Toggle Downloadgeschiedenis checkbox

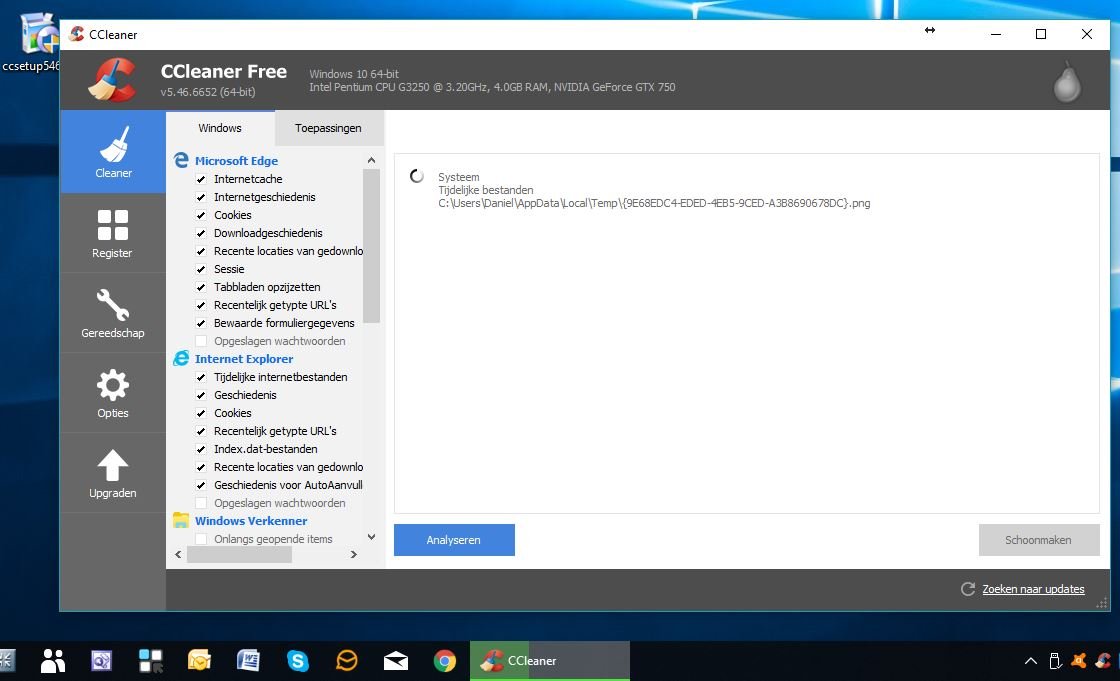tap(201, 233)
